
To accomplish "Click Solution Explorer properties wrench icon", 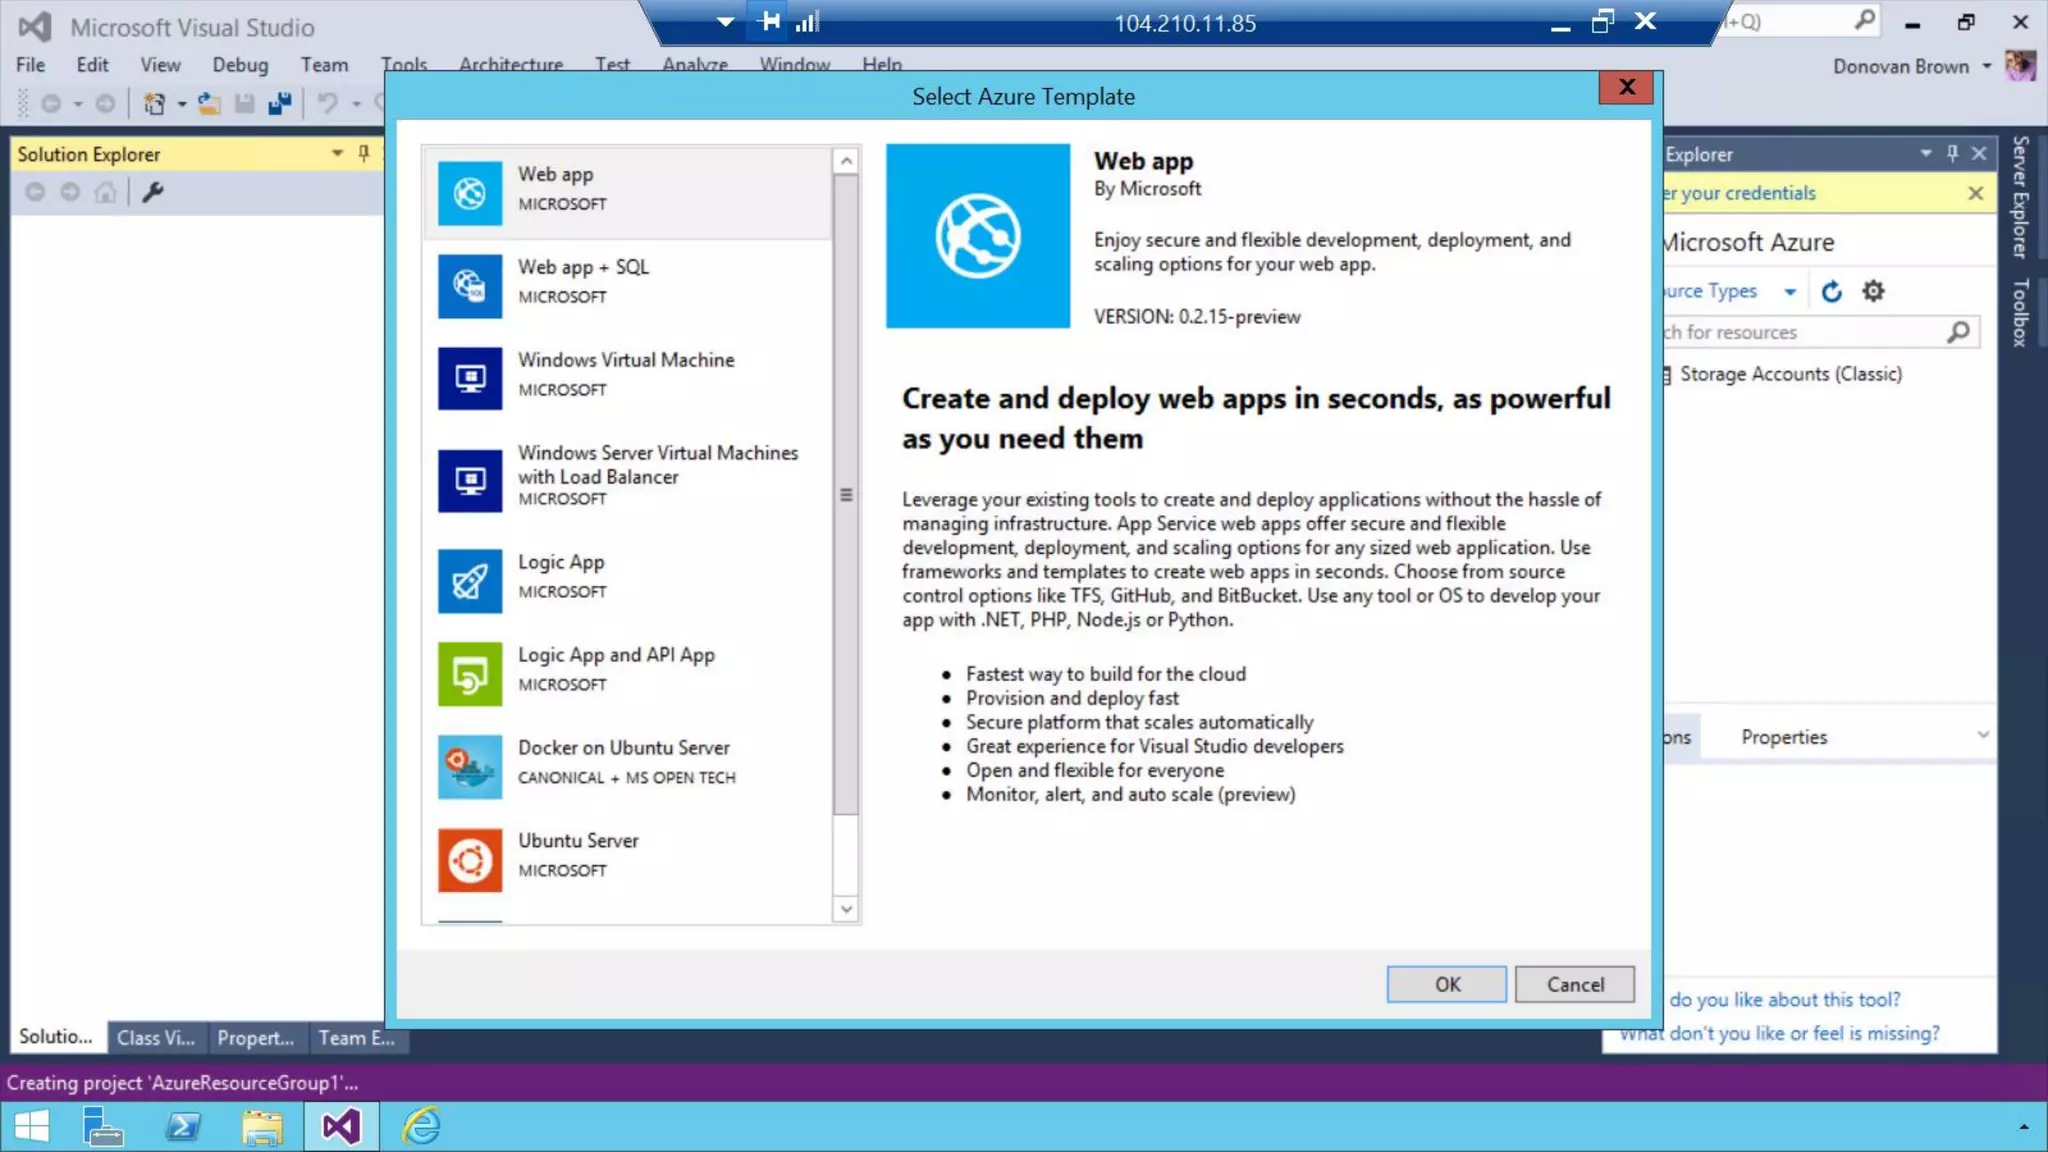I will click(x=152, y=192).
